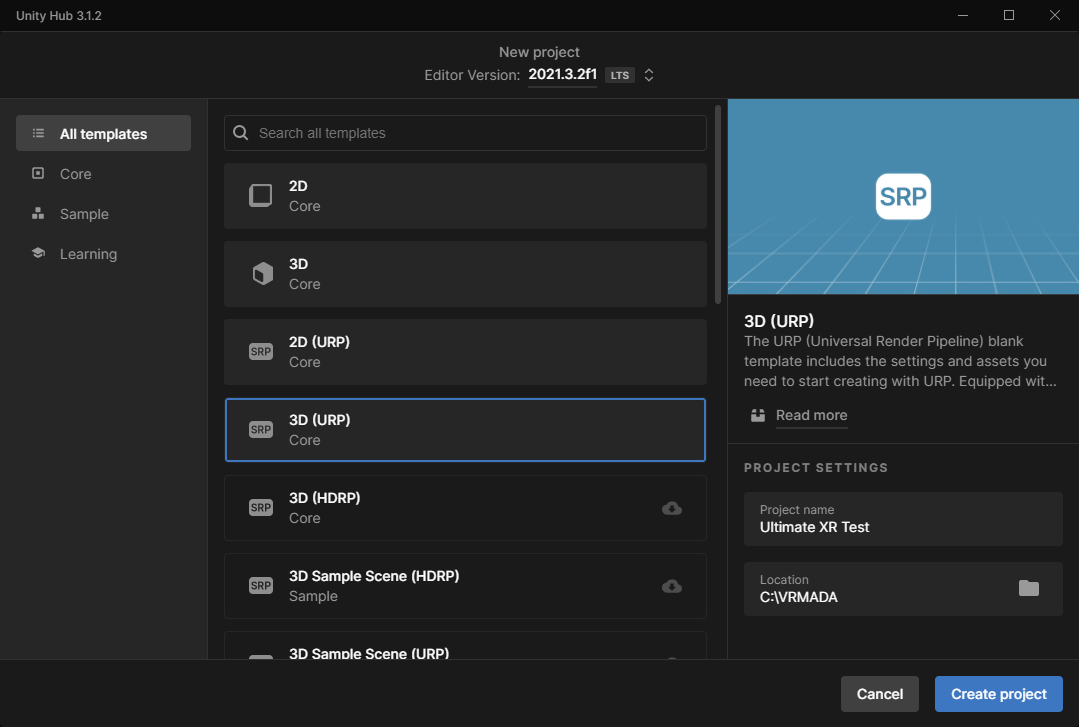The height and width of the screenshot is (727, 1079).
Task: Focus the Search all templates field
Action: pos(465,133)
